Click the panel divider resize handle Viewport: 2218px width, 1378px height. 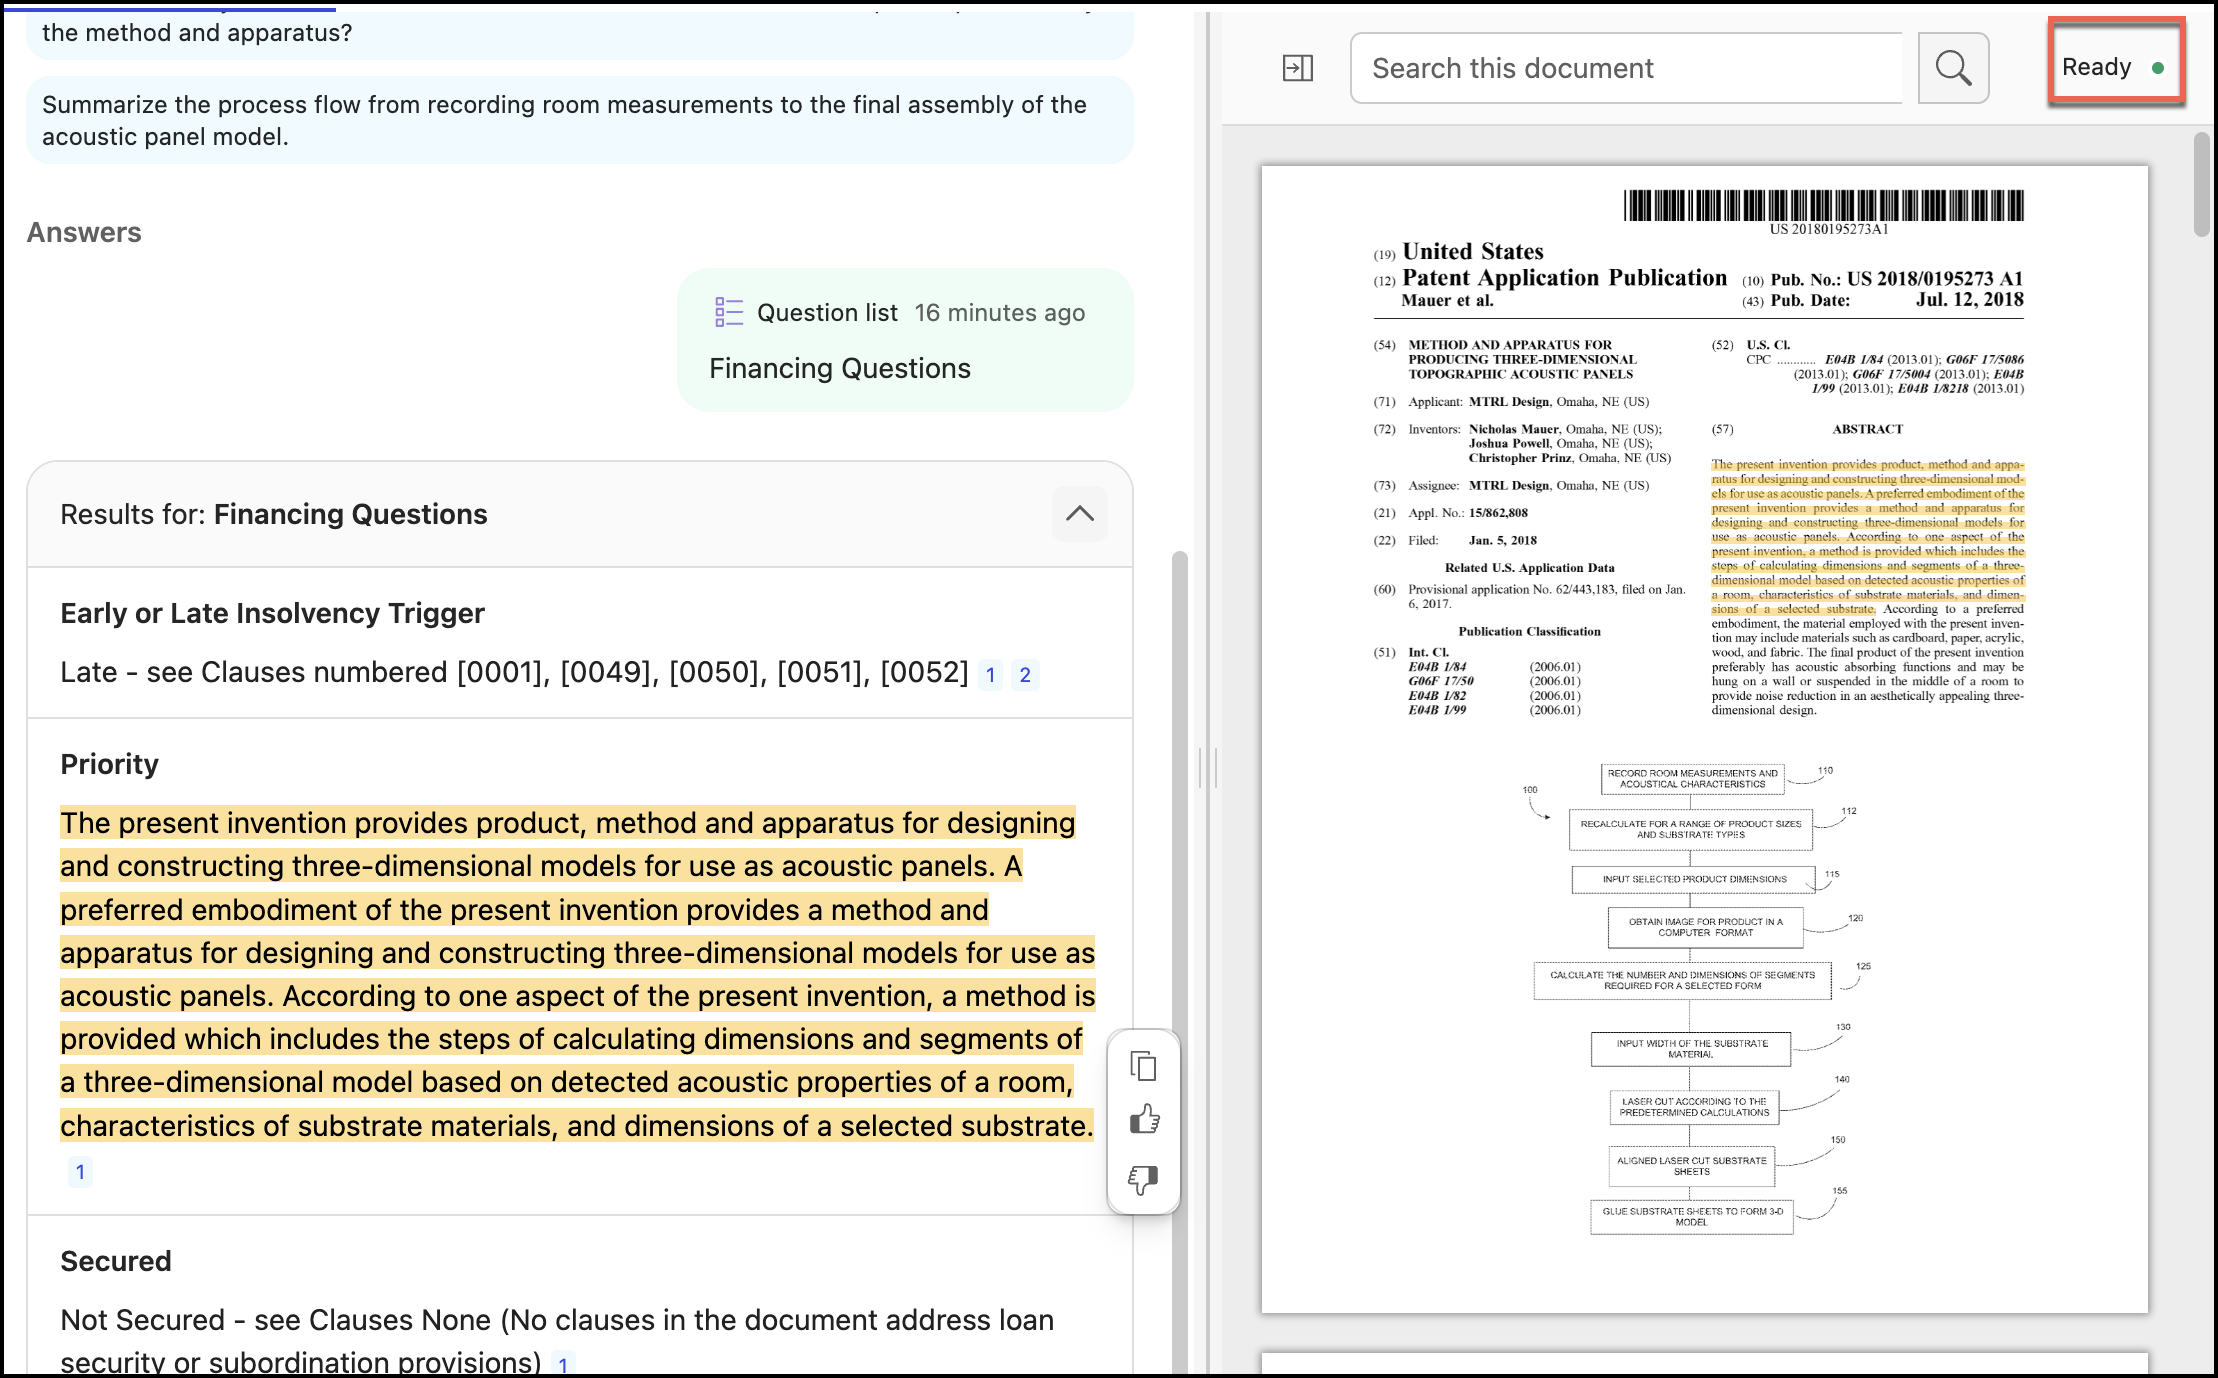[x=1208, y=768]
